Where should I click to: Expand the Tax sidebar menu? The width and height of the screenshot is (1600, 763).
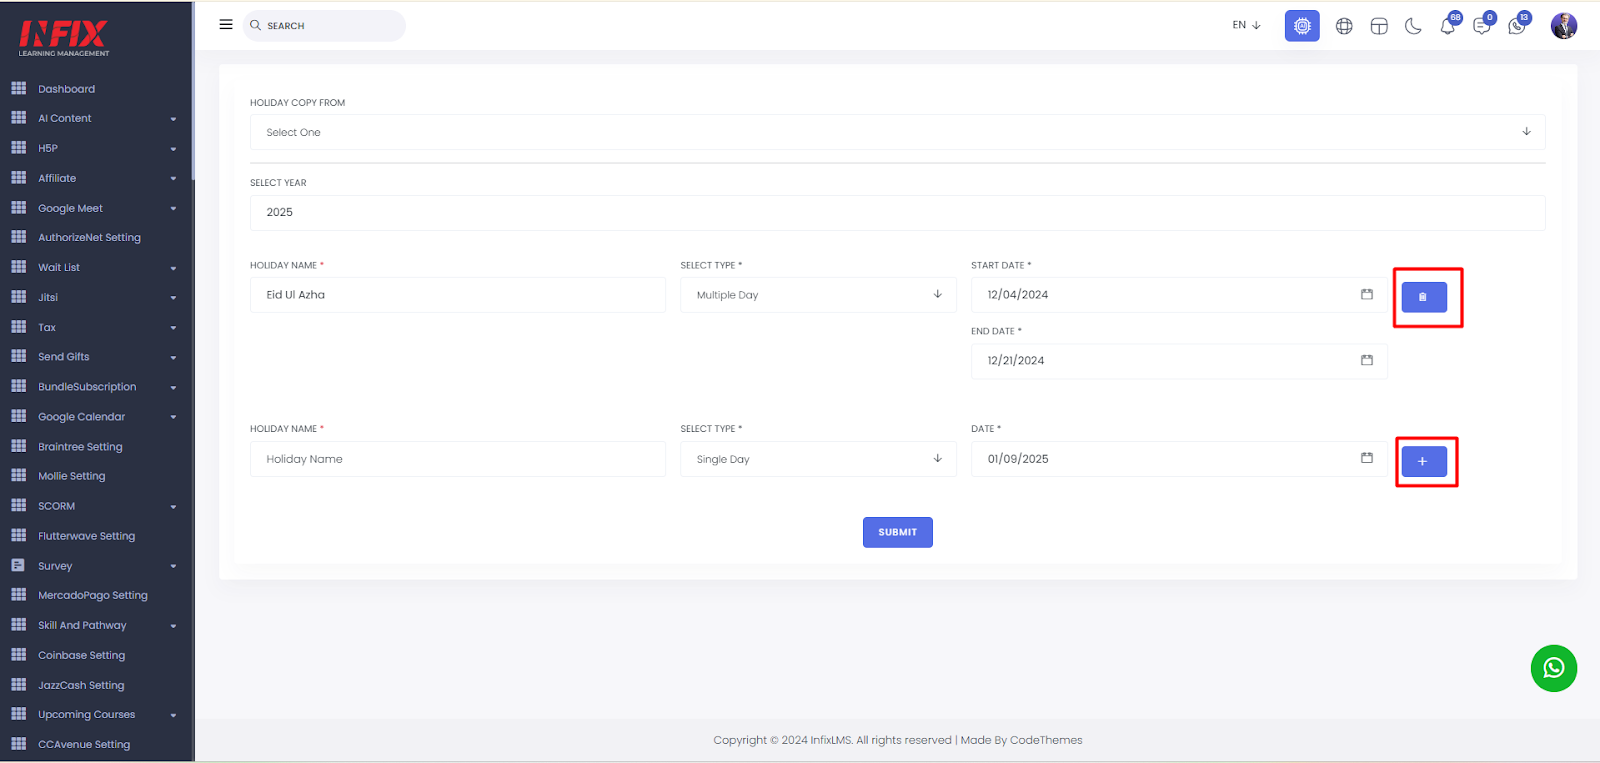[95, 327]
